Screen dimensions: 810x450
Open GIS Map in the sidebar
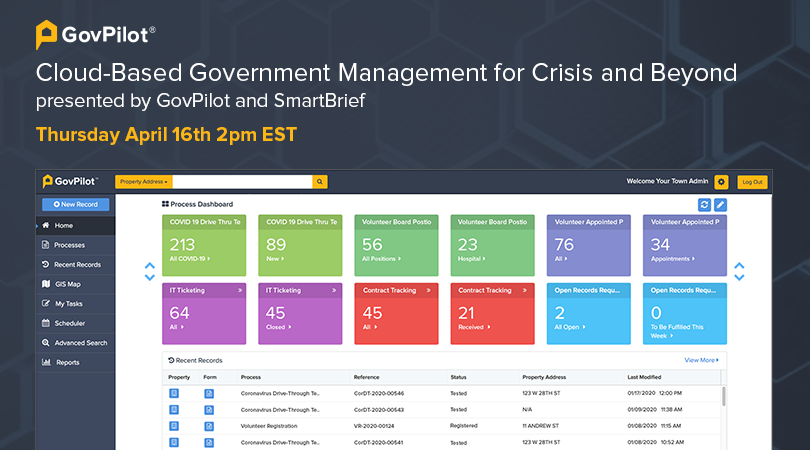[75, 284]
